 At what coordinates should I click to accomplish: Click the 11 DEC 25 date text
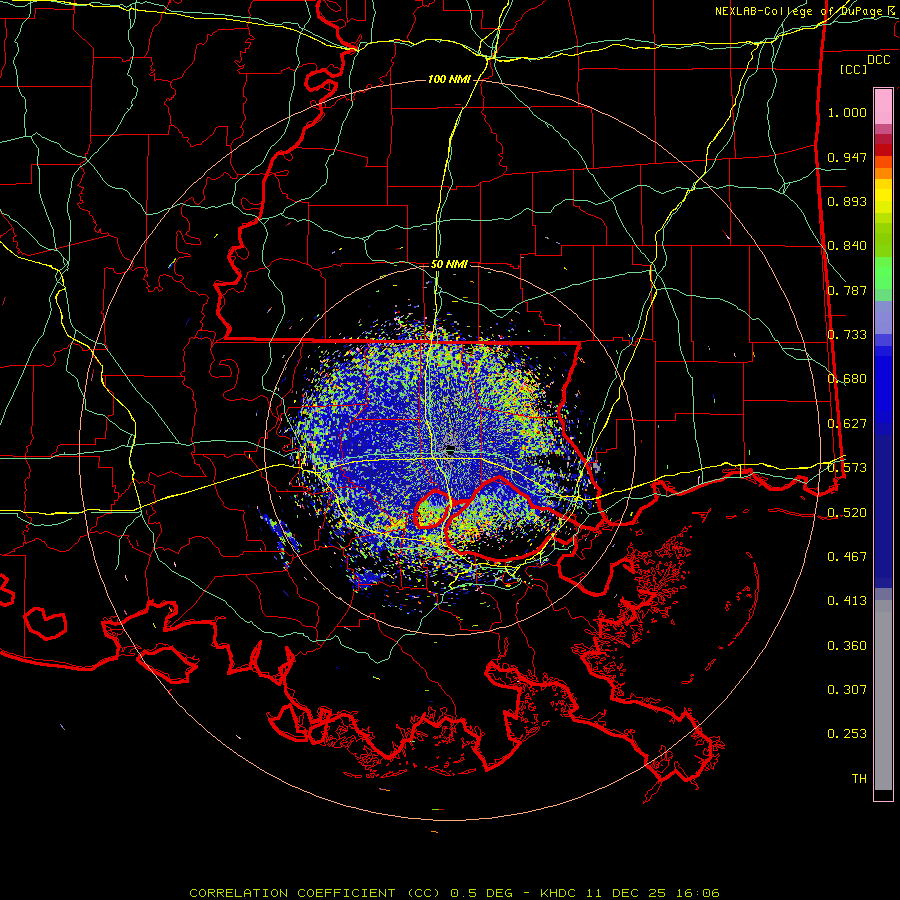coord(626,893)
